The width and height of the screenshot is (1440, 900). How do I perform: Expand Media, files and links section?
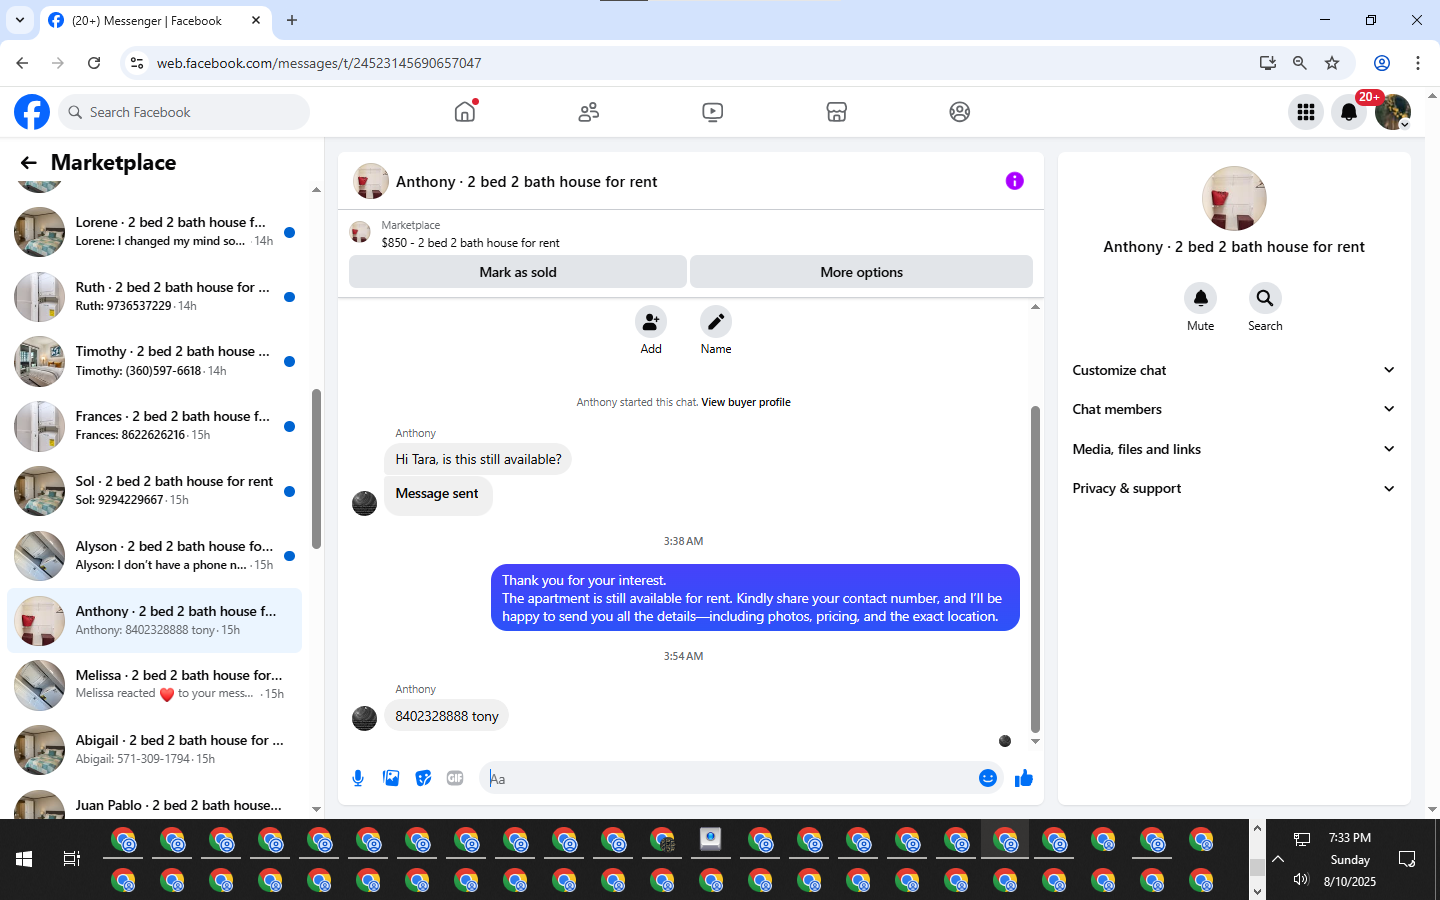[x=1234, y=449]
